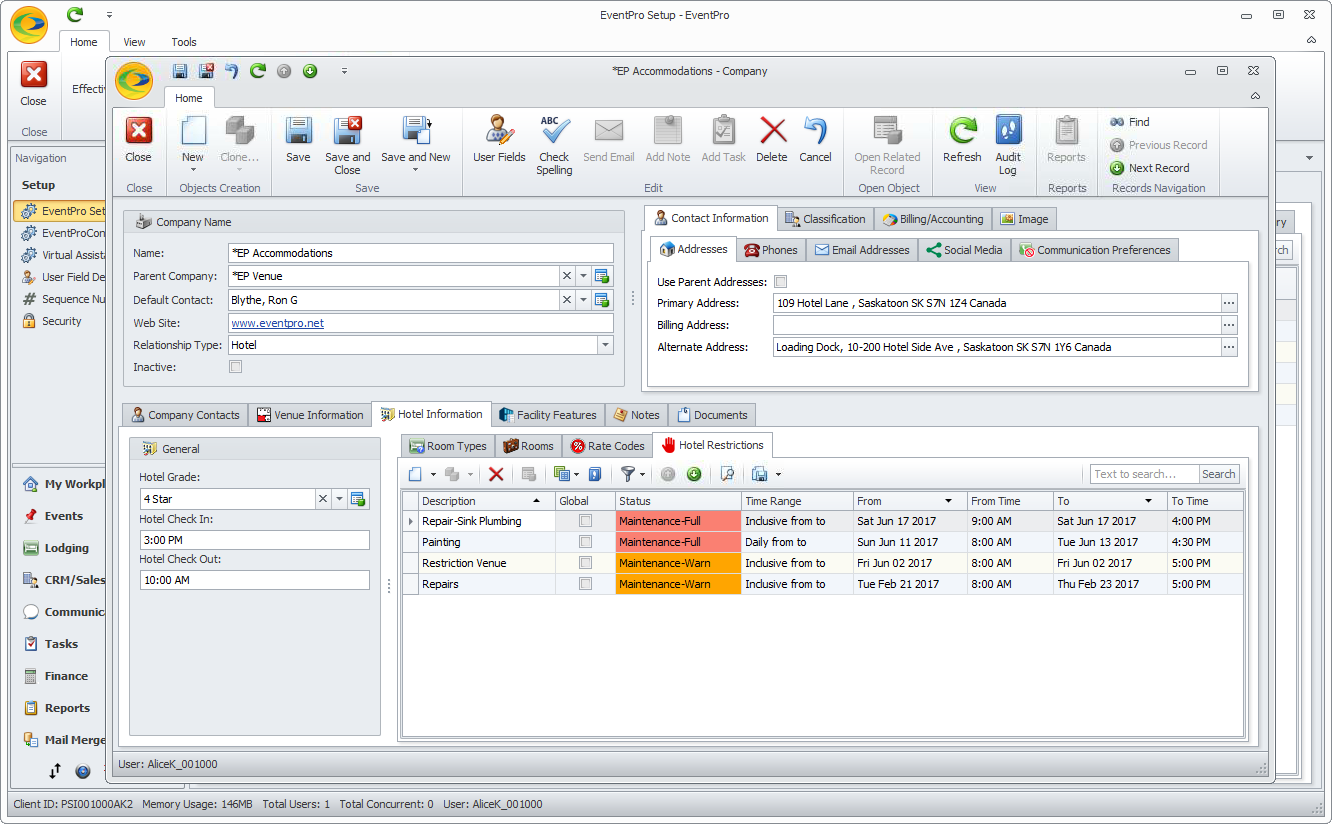The width and height of the screenshot is (1332, 824).
Task: Open the Billing/Accounting tab
Action: point(932,219)
